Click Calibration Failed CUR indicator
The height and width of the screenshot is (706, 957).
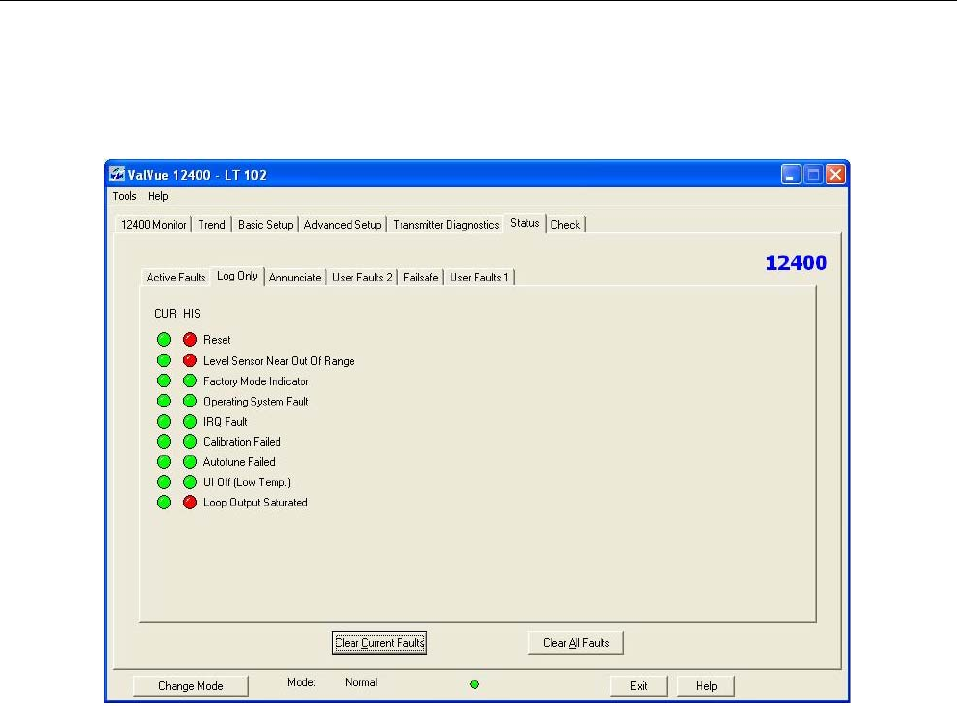pos(164,441)
